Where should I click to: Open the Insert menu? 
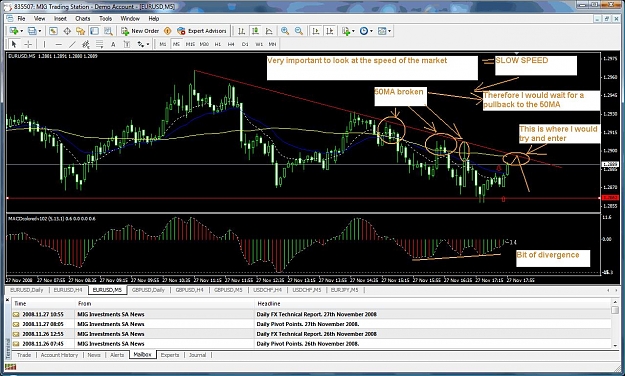tap(60, 19)
